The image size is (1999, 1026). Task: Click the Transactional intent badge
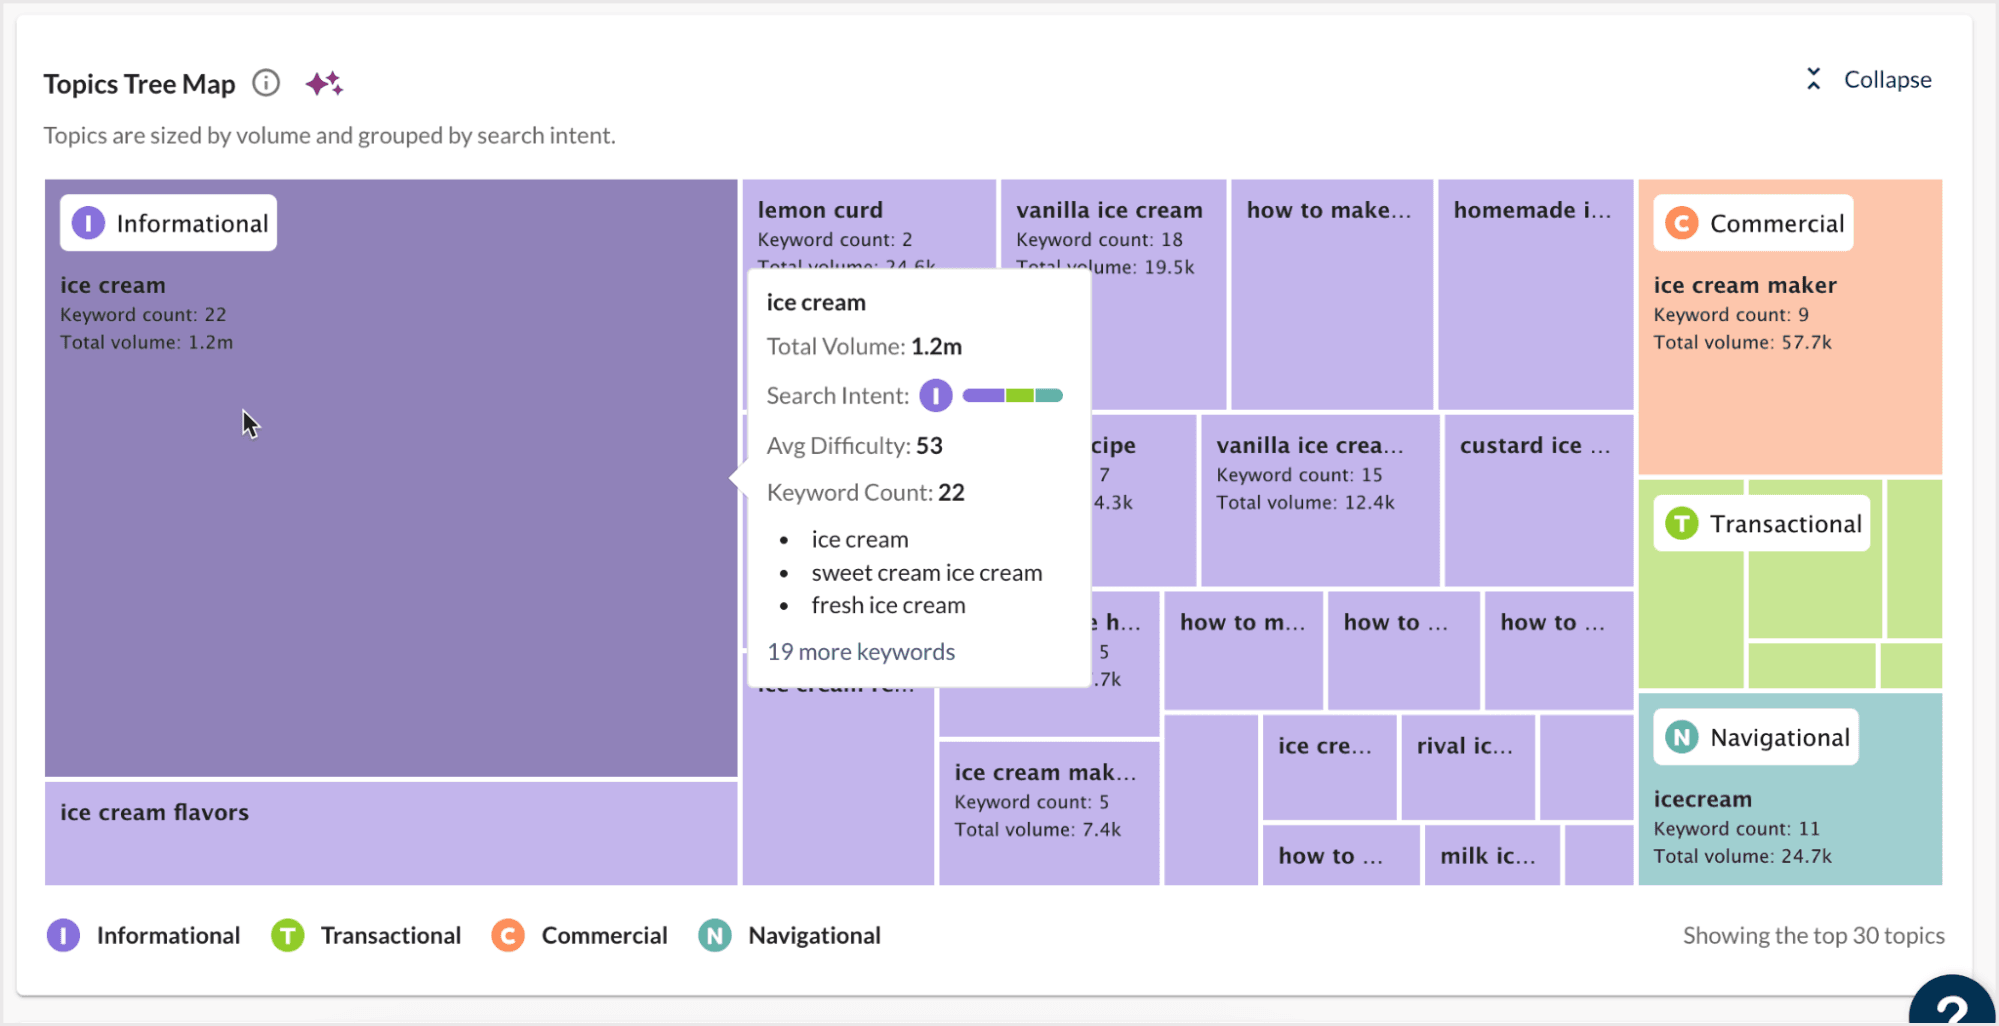[x=1761, y=522]
